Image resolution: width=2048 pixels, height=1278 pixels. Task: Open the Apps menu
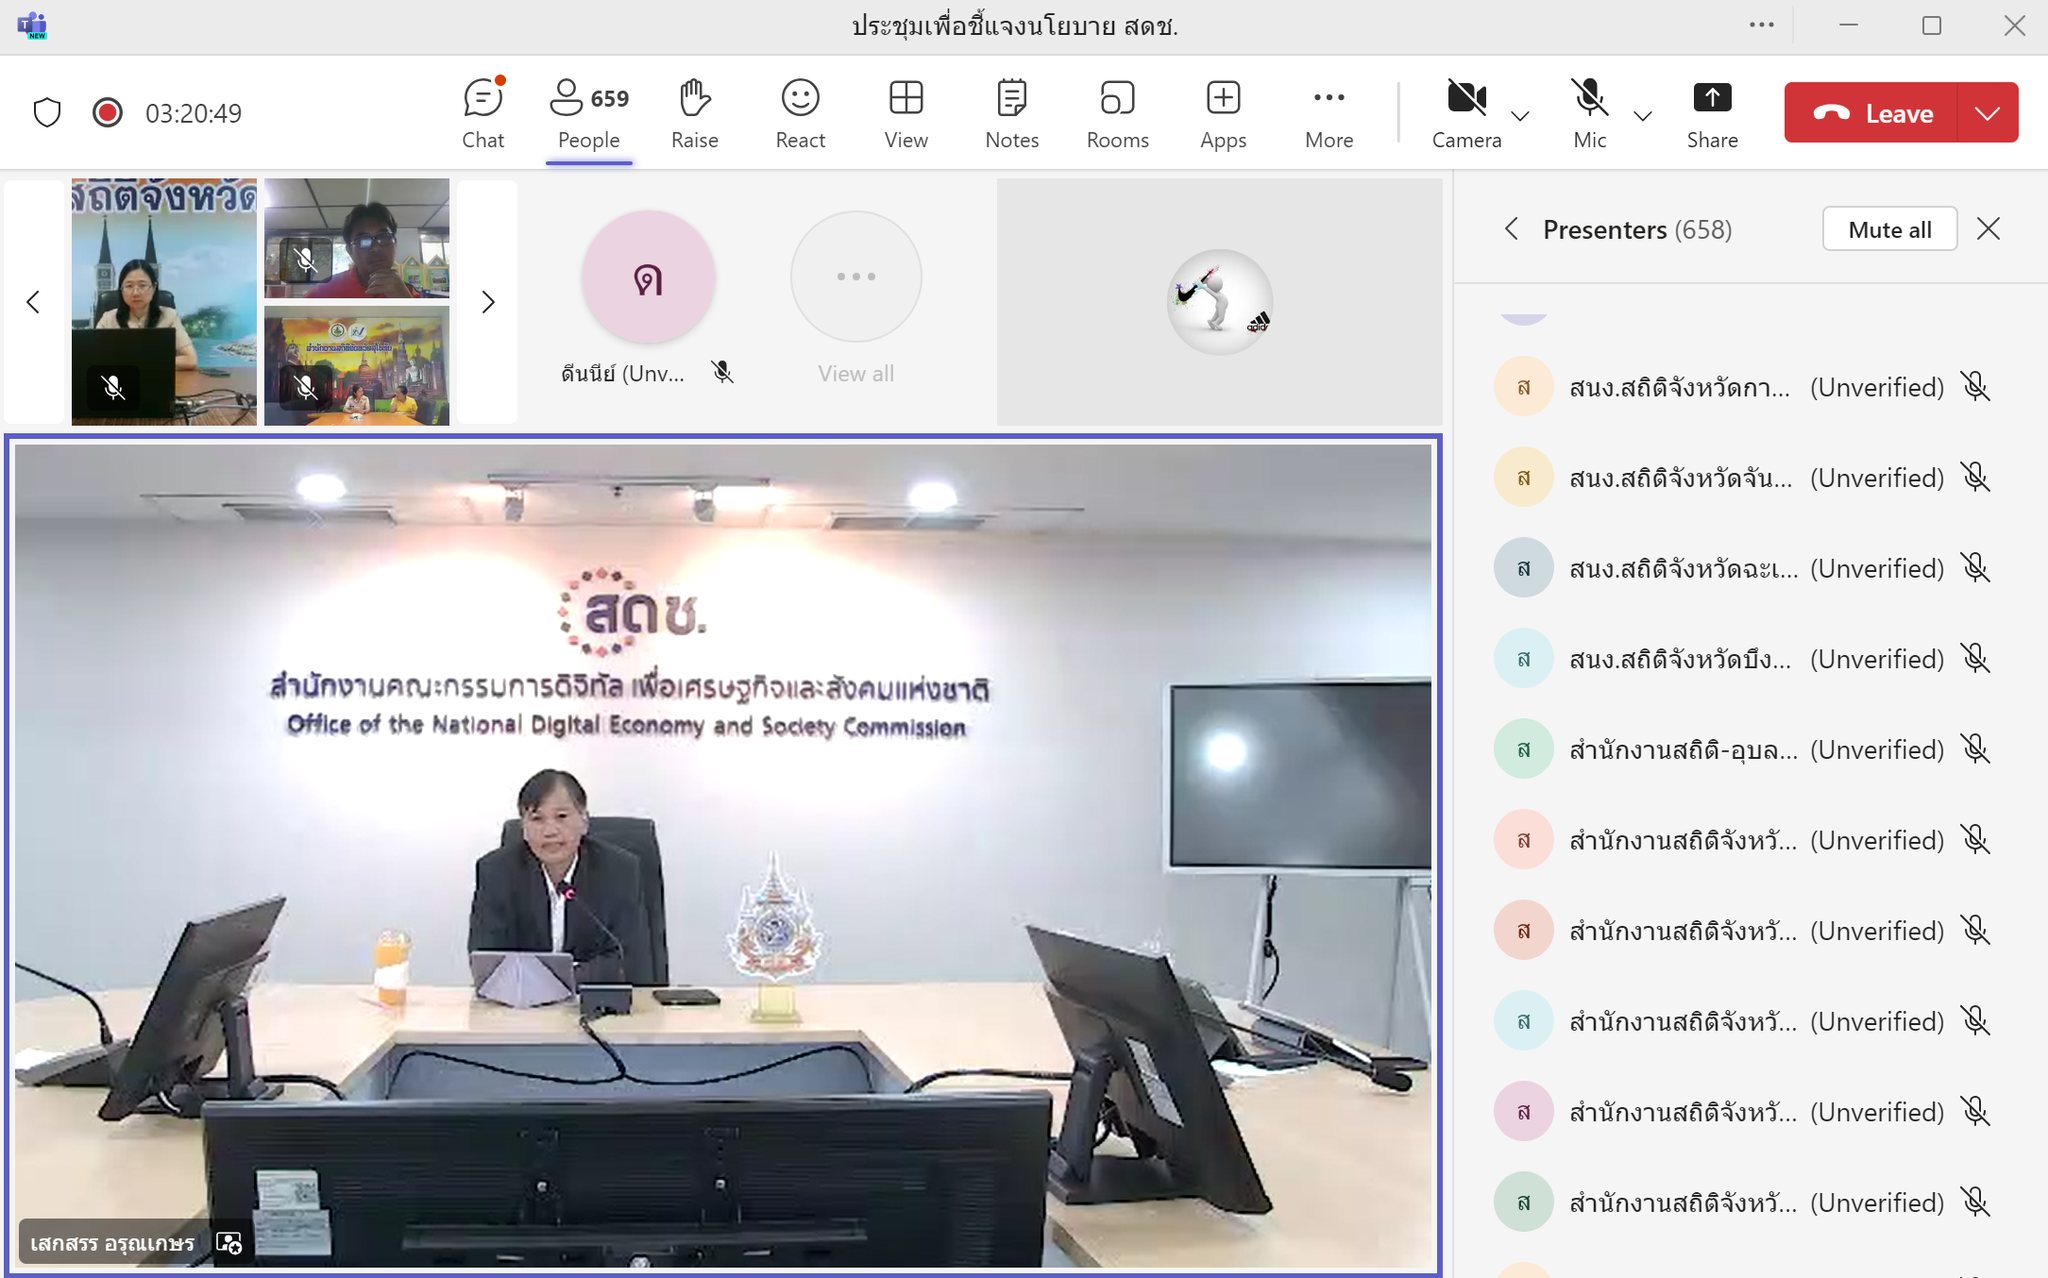[x=1223, y=113]
